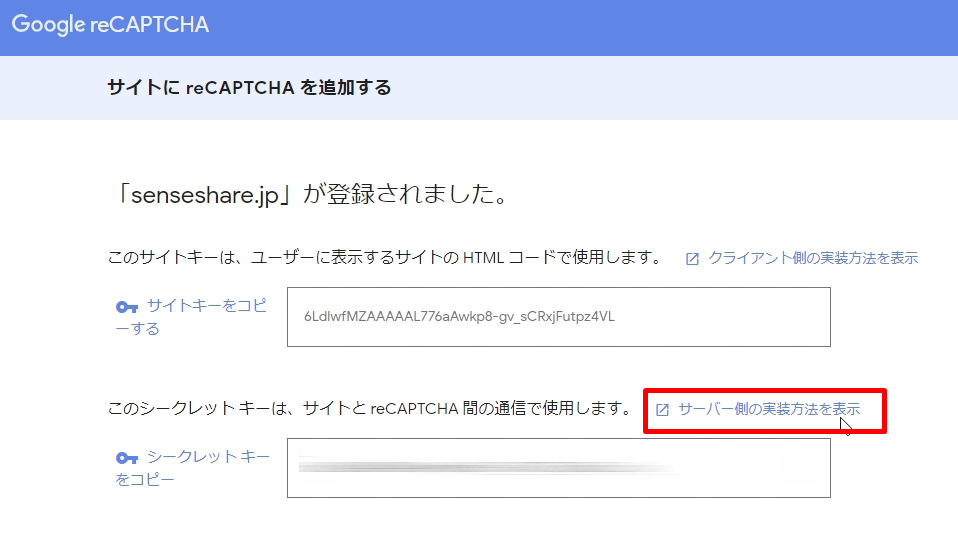Click external-link icon beside クライアント側の実装方法
This screenshot has height=539, width=958.
click(692, 259)
